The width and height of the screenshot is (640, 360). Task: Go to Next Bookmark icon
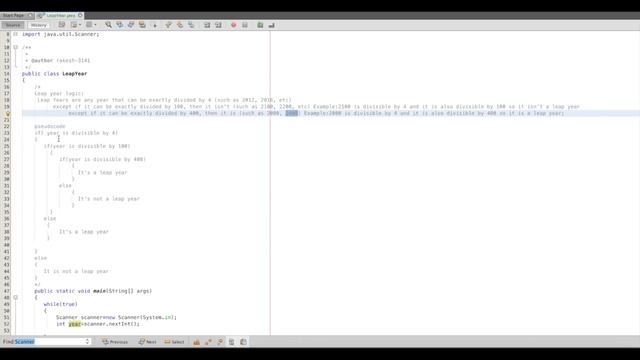coord(180,25)
